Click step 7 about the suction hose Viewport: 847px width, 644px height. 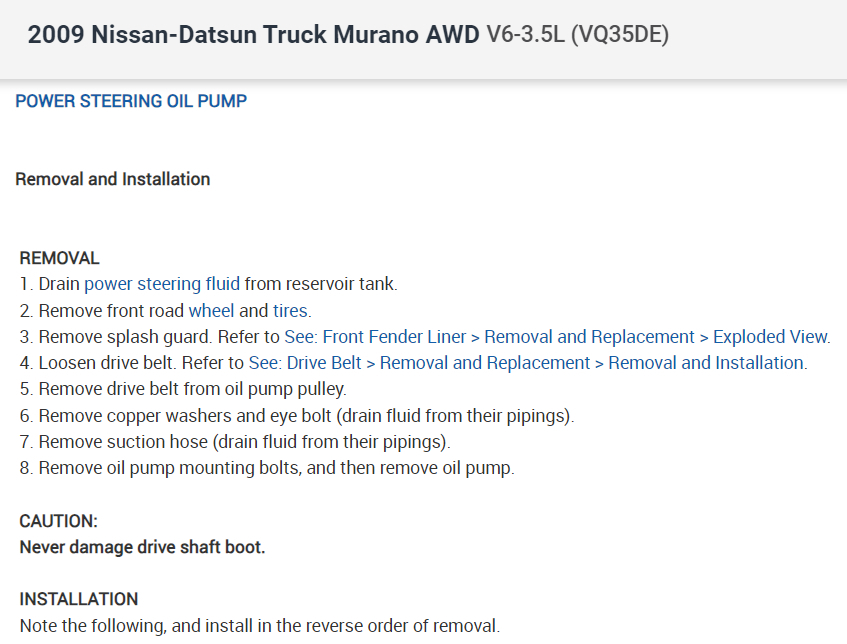pos(235,441)
